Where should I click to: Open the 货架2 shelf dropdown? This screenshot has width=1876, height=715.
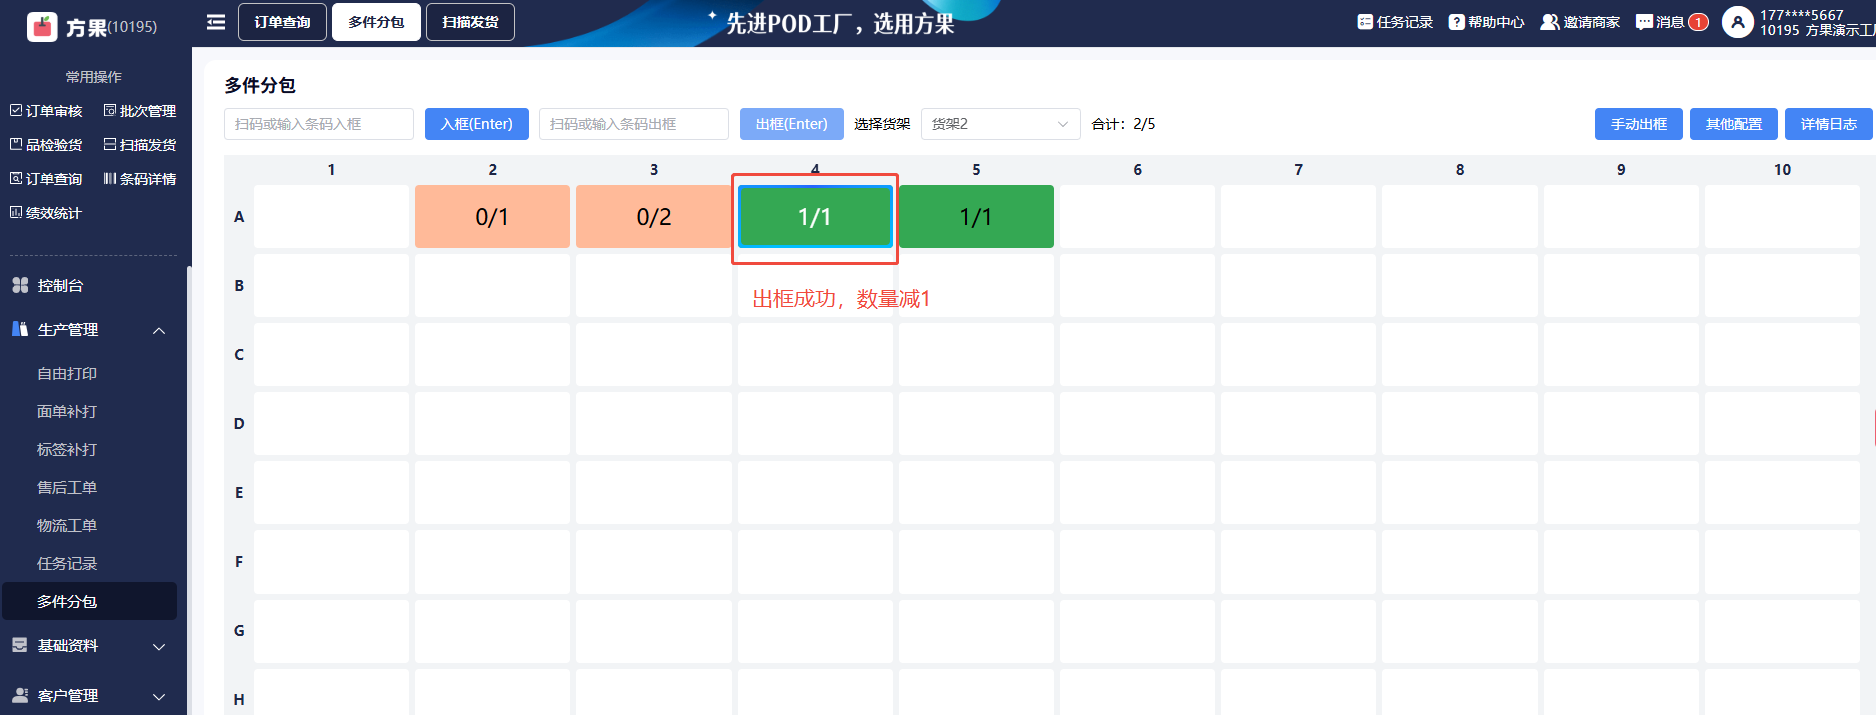tap(1000, 124)
